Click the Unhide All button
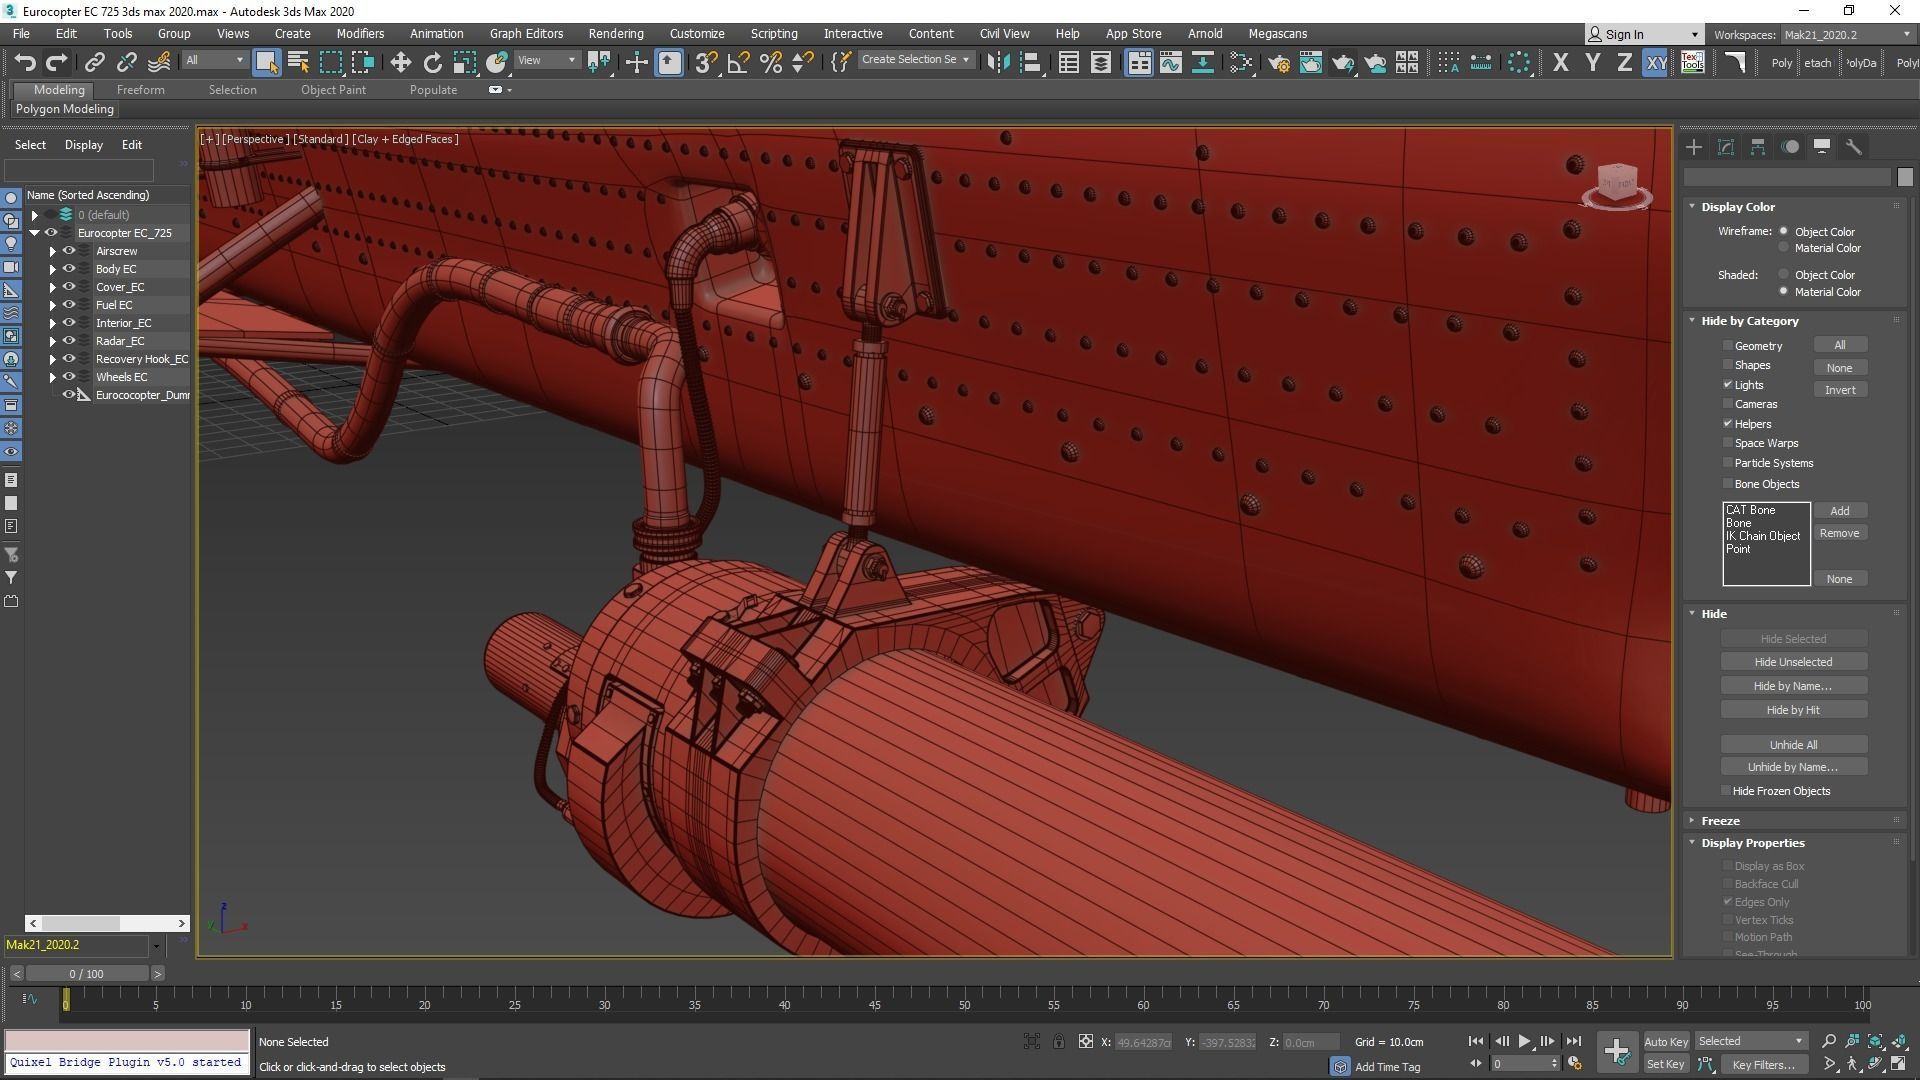The width and height of the screenshot is (1920, 1080). pos(1792,745)
